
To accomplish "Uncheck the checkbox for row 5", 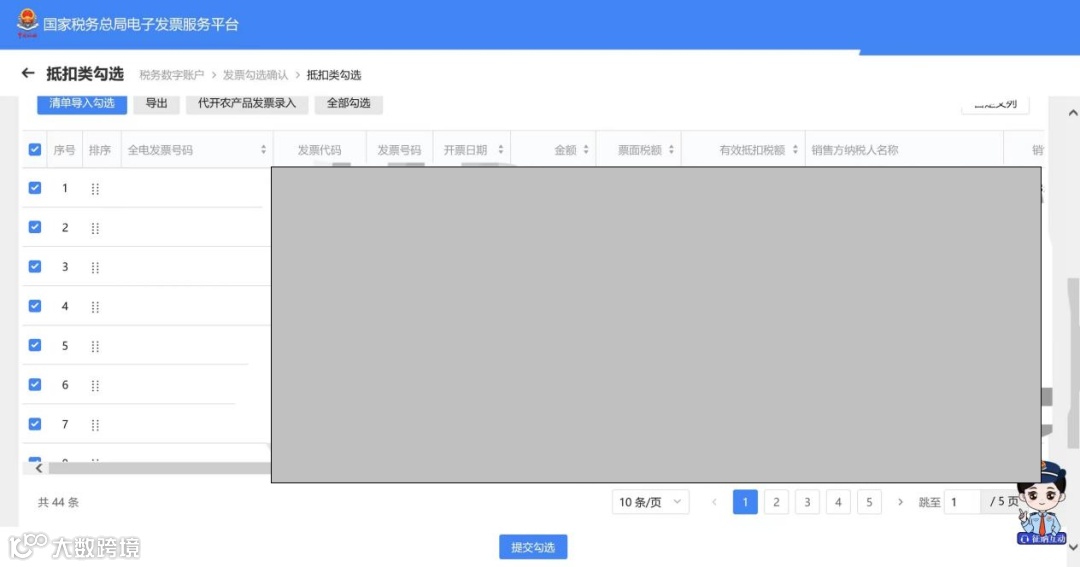I will (x=35, y=344).
